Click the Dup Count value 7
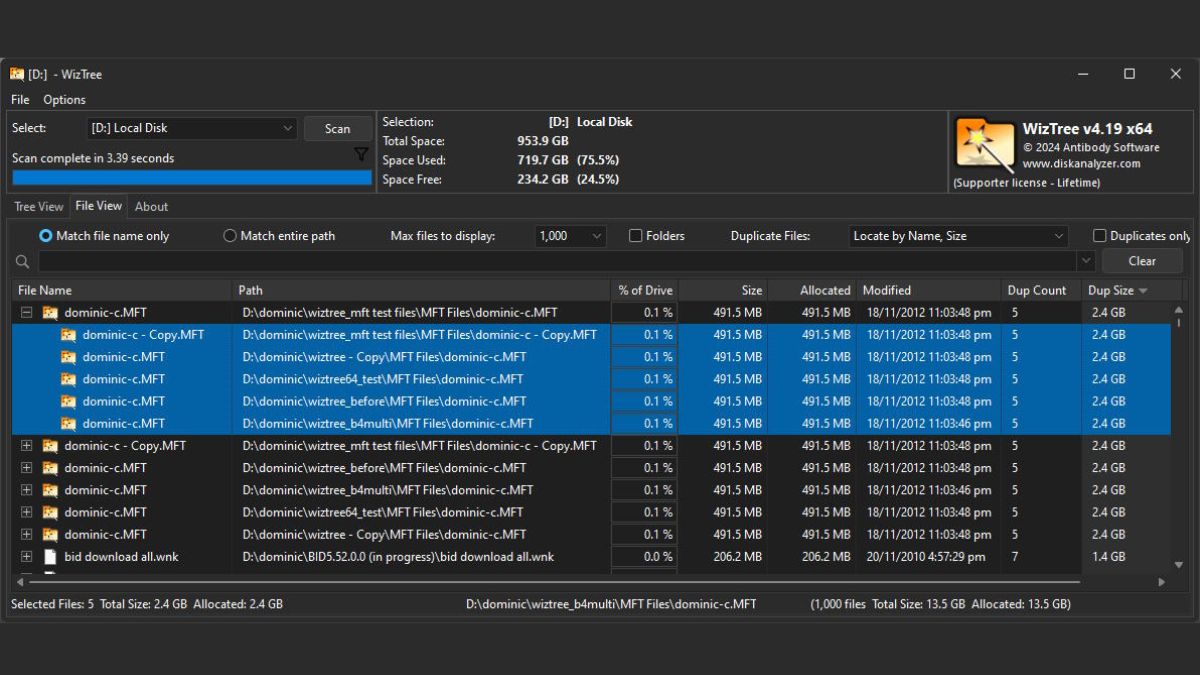Screen dimensions: 1200x675 click(1015, 557)
